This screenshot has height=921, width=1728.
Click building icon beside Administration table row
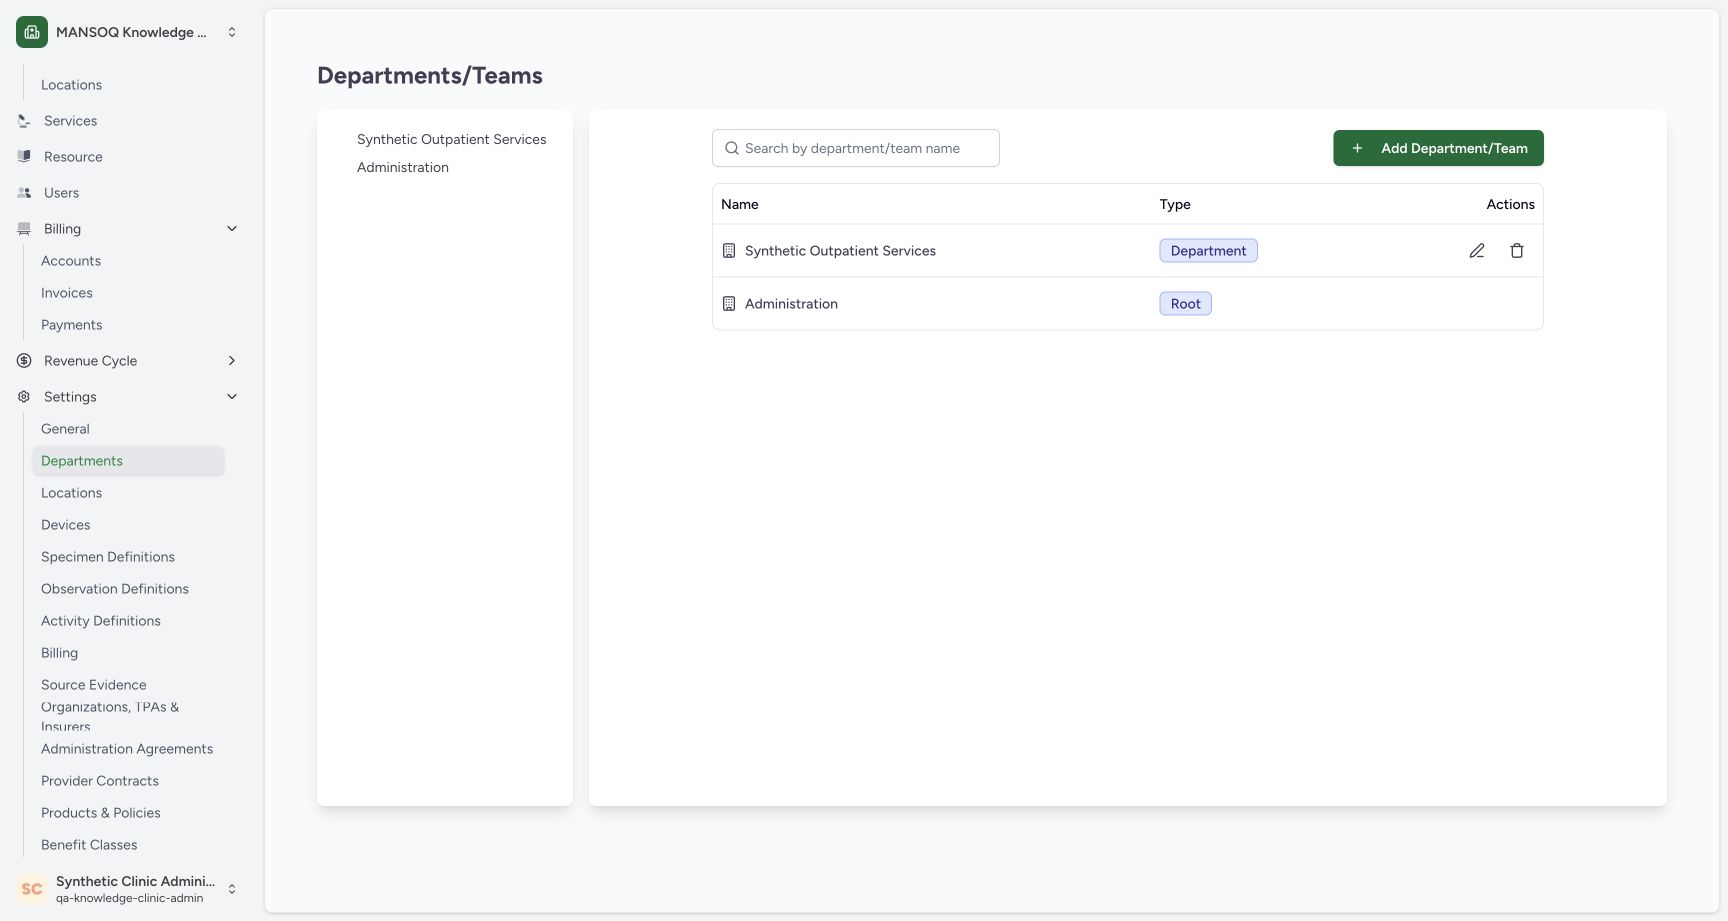(x=729, y=304)
